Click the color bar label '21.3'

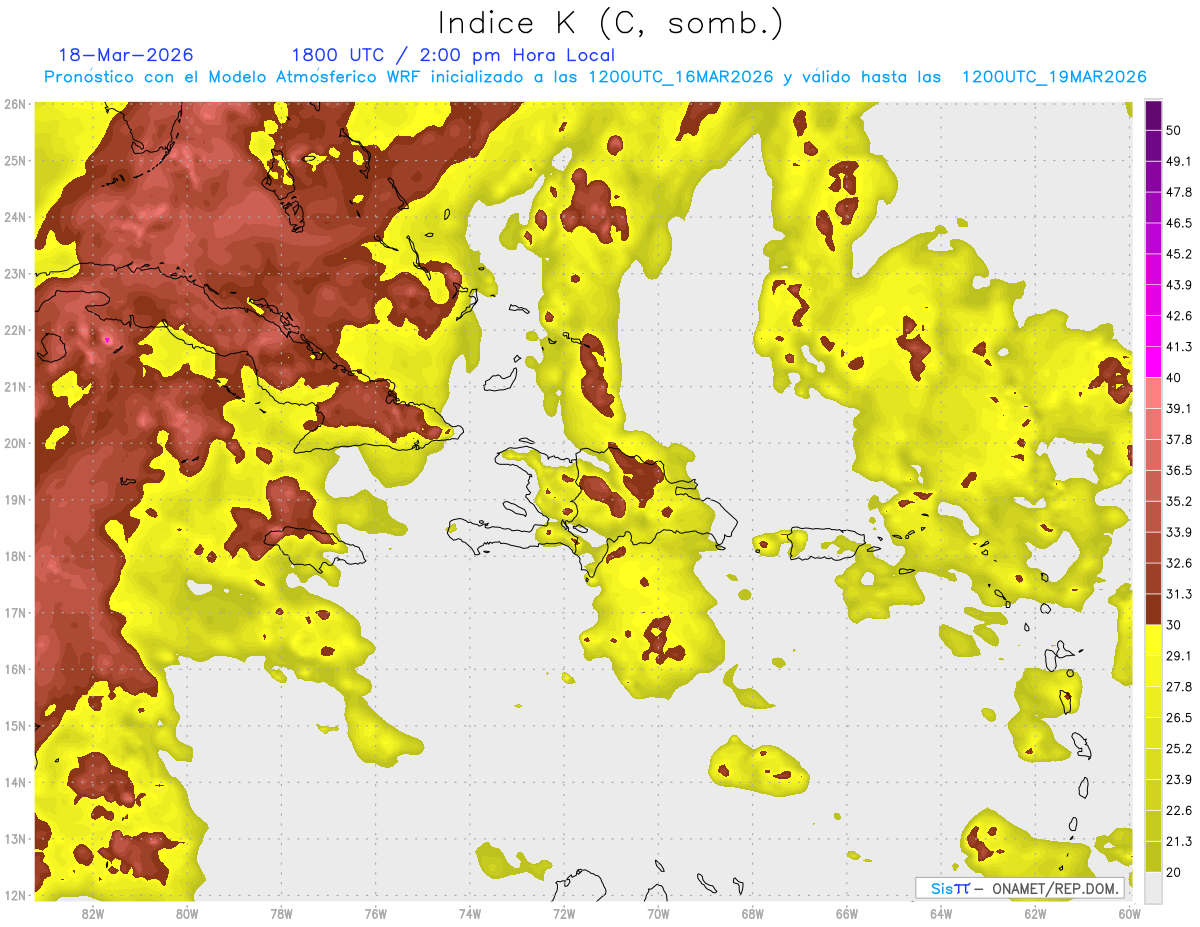pyautogui.click(x=1179, y=841)
